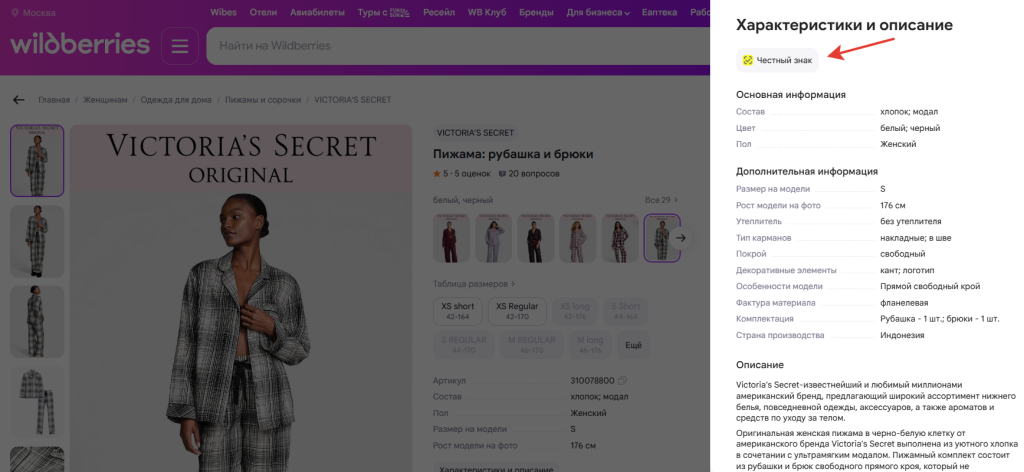Click Характеристики и описание button under specs
The height and width of the screenshot is (472, 1024).
click(x=496, y=467)
